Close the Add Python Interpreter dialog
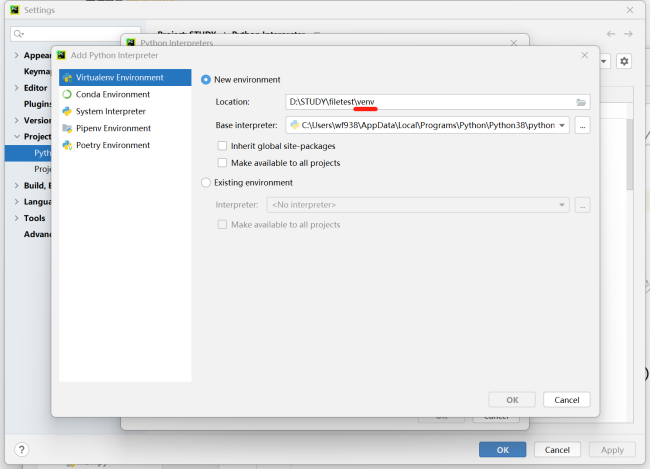Screen dimensions: 650x469 585,55
